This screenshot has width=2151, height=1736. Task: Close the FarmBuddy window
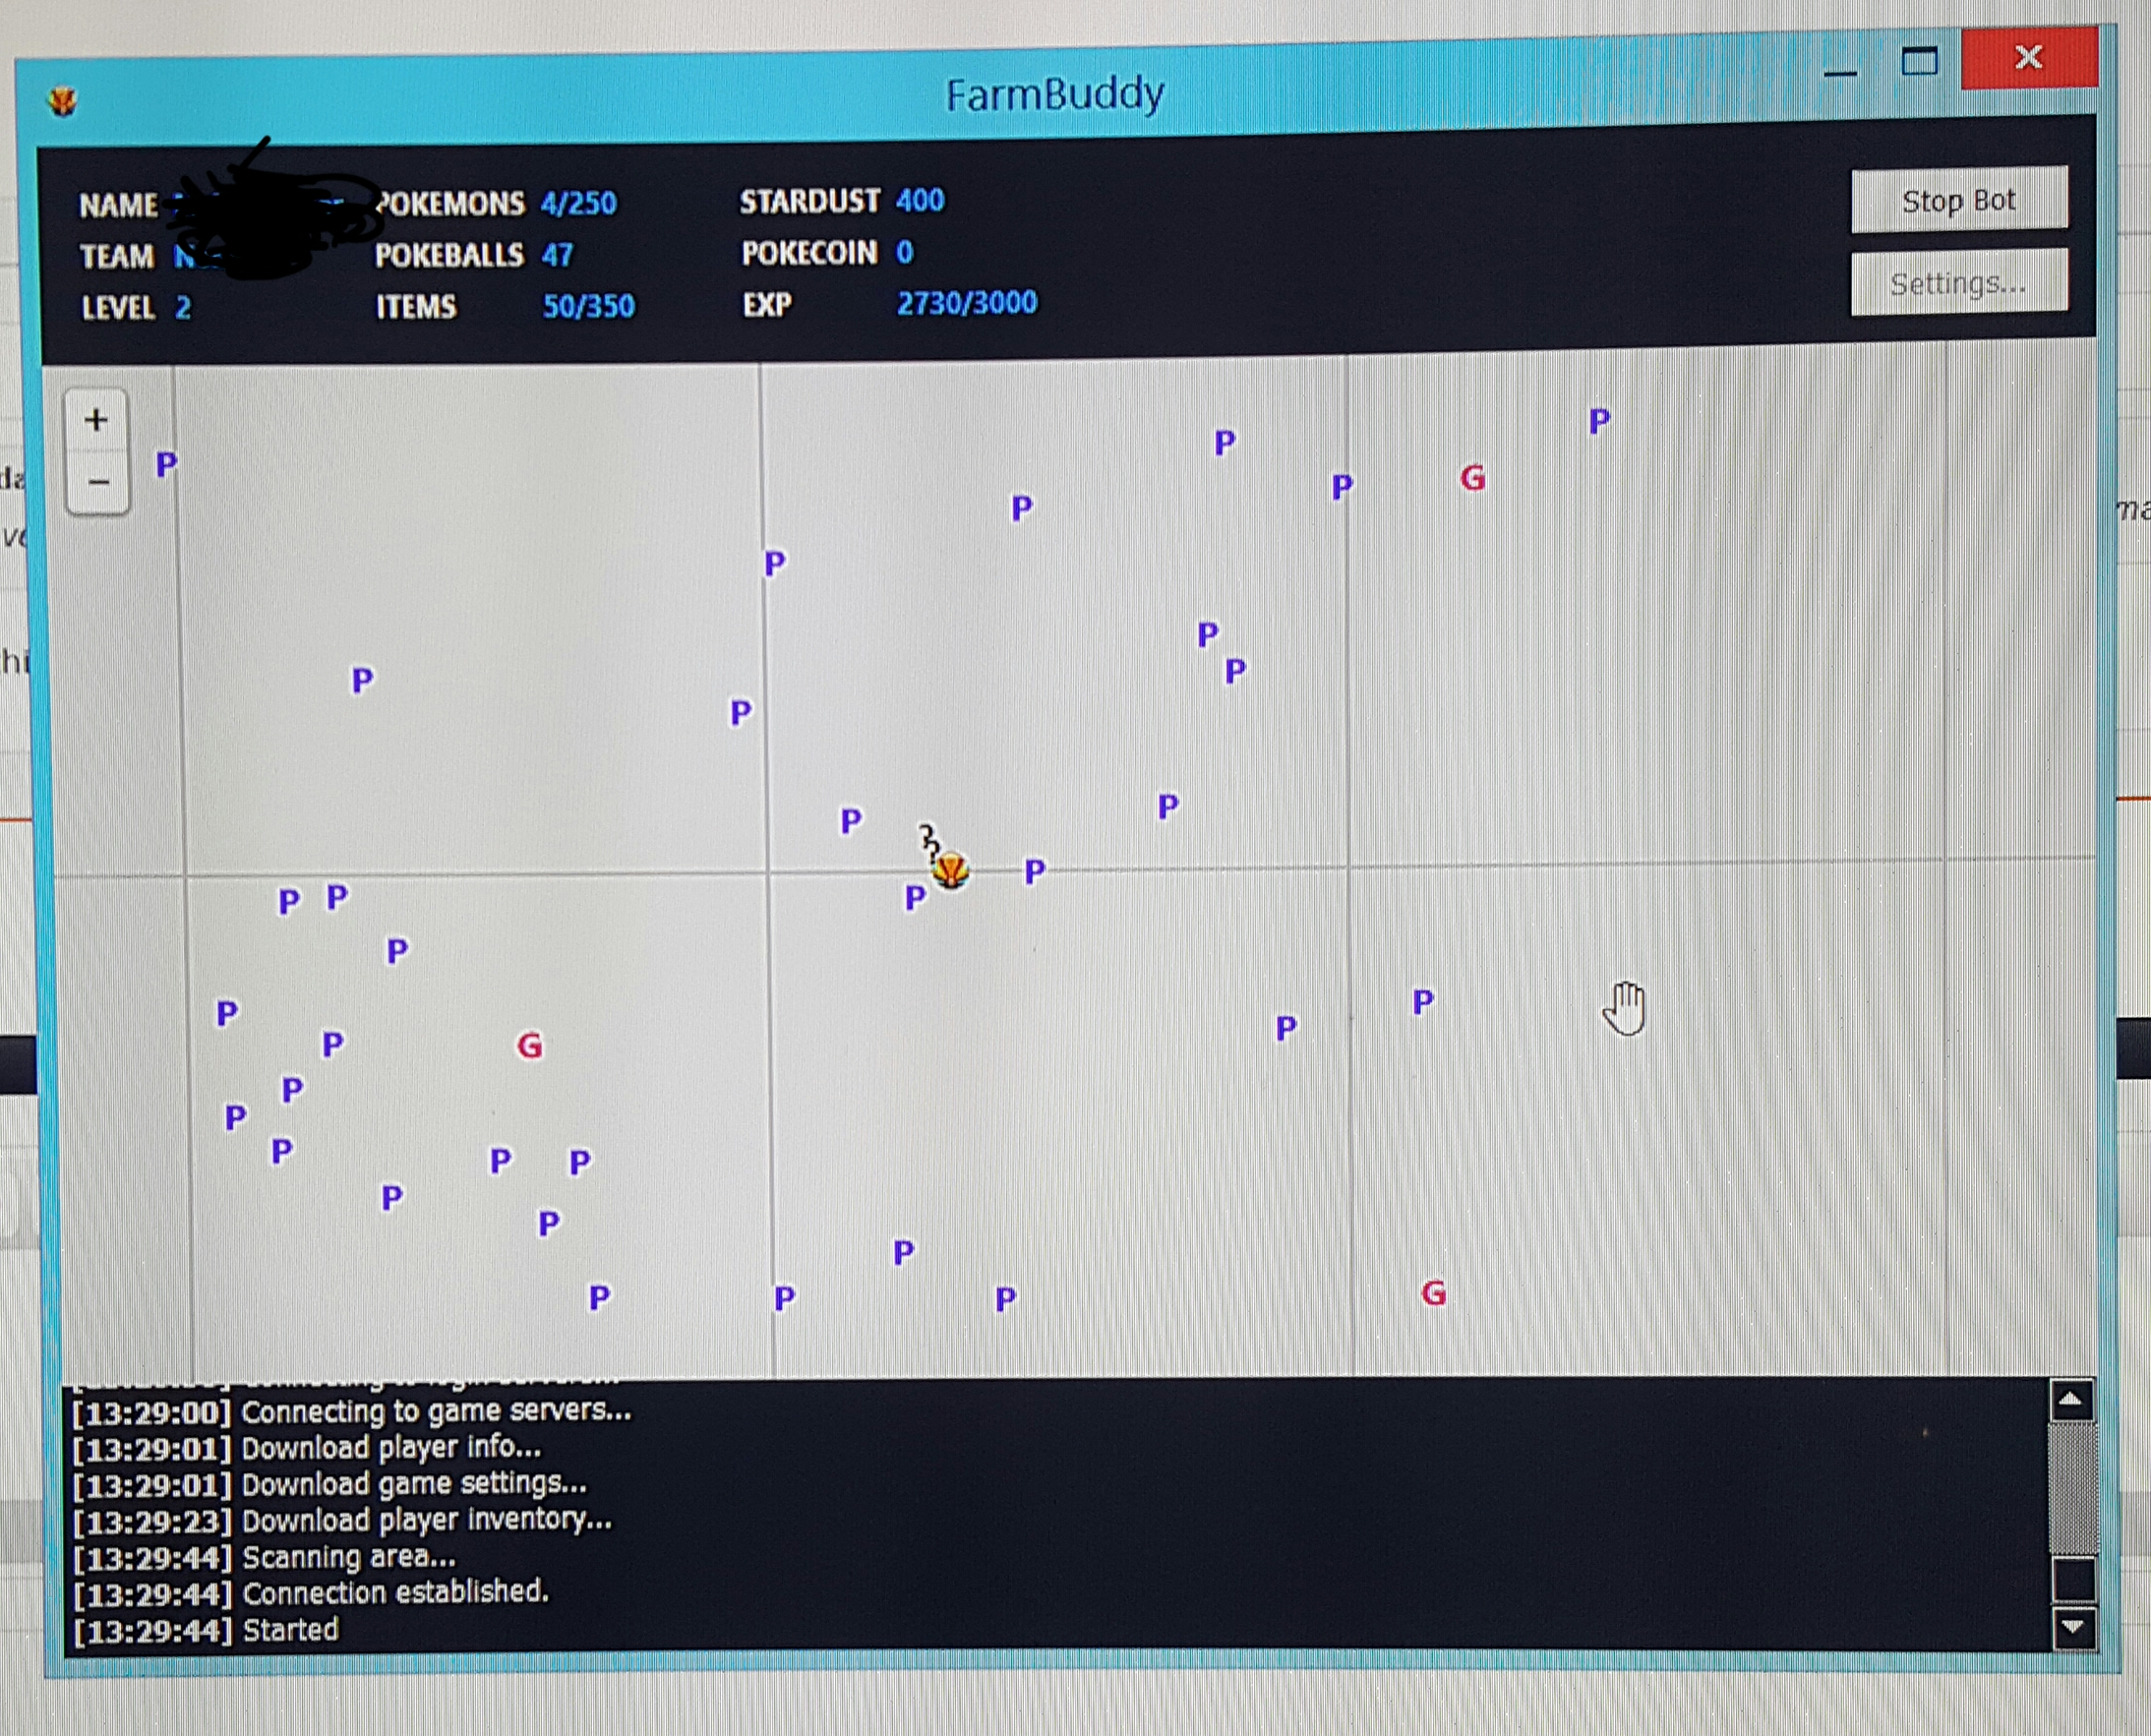tap(2029, 57)
